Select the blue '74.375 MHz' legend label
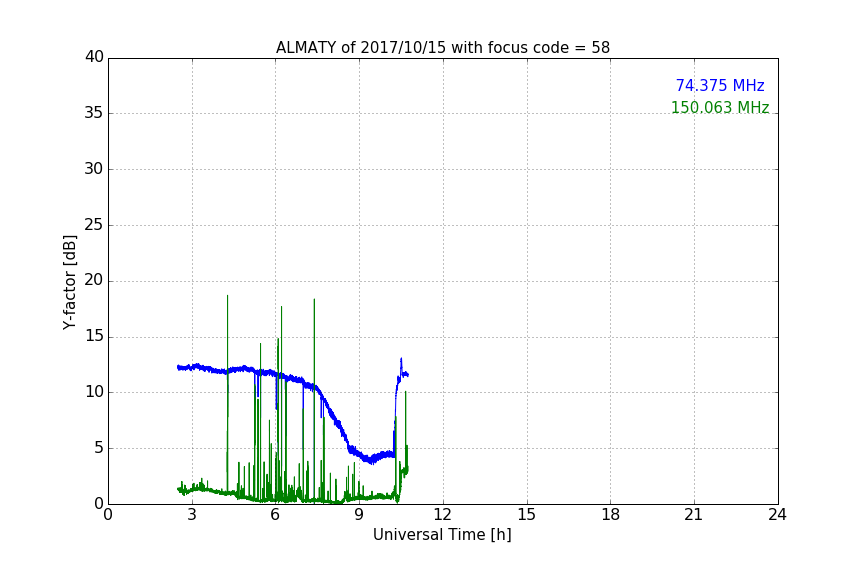The image size is (864, 576). (x=720, y=86)
